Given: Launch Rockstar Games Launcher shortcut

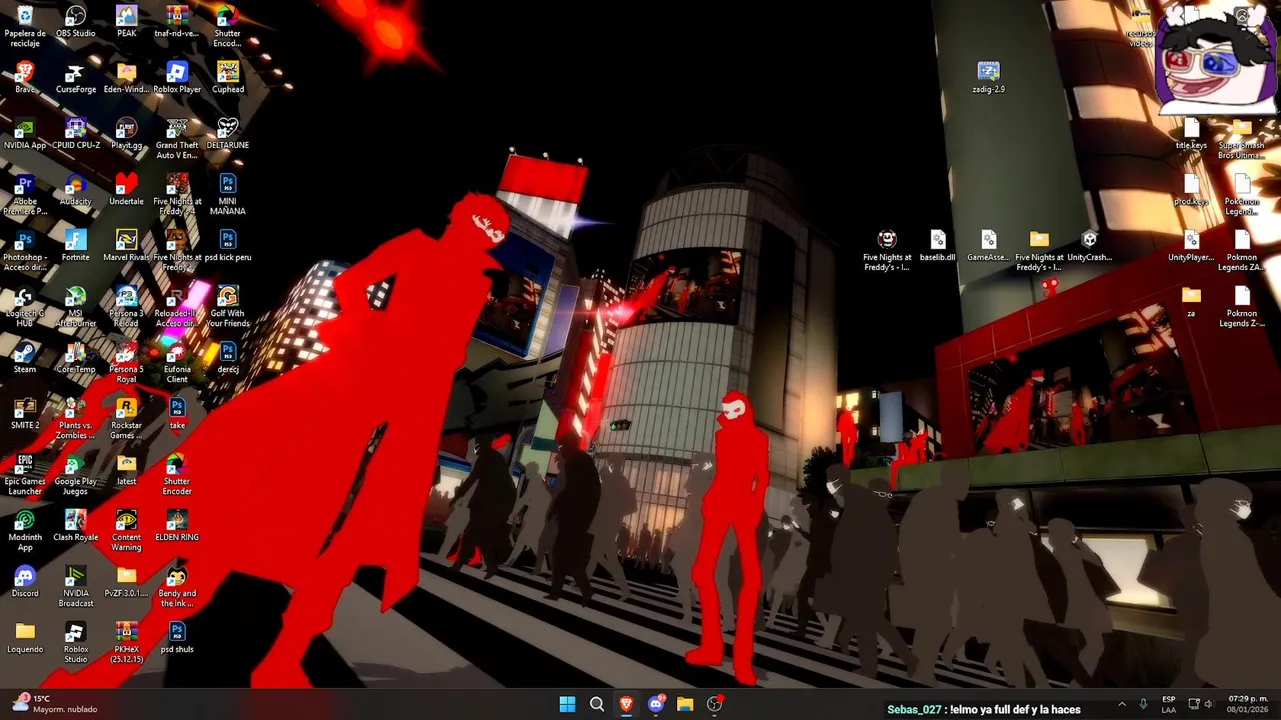Looking at the screenshot, I should tap(126, 418).
